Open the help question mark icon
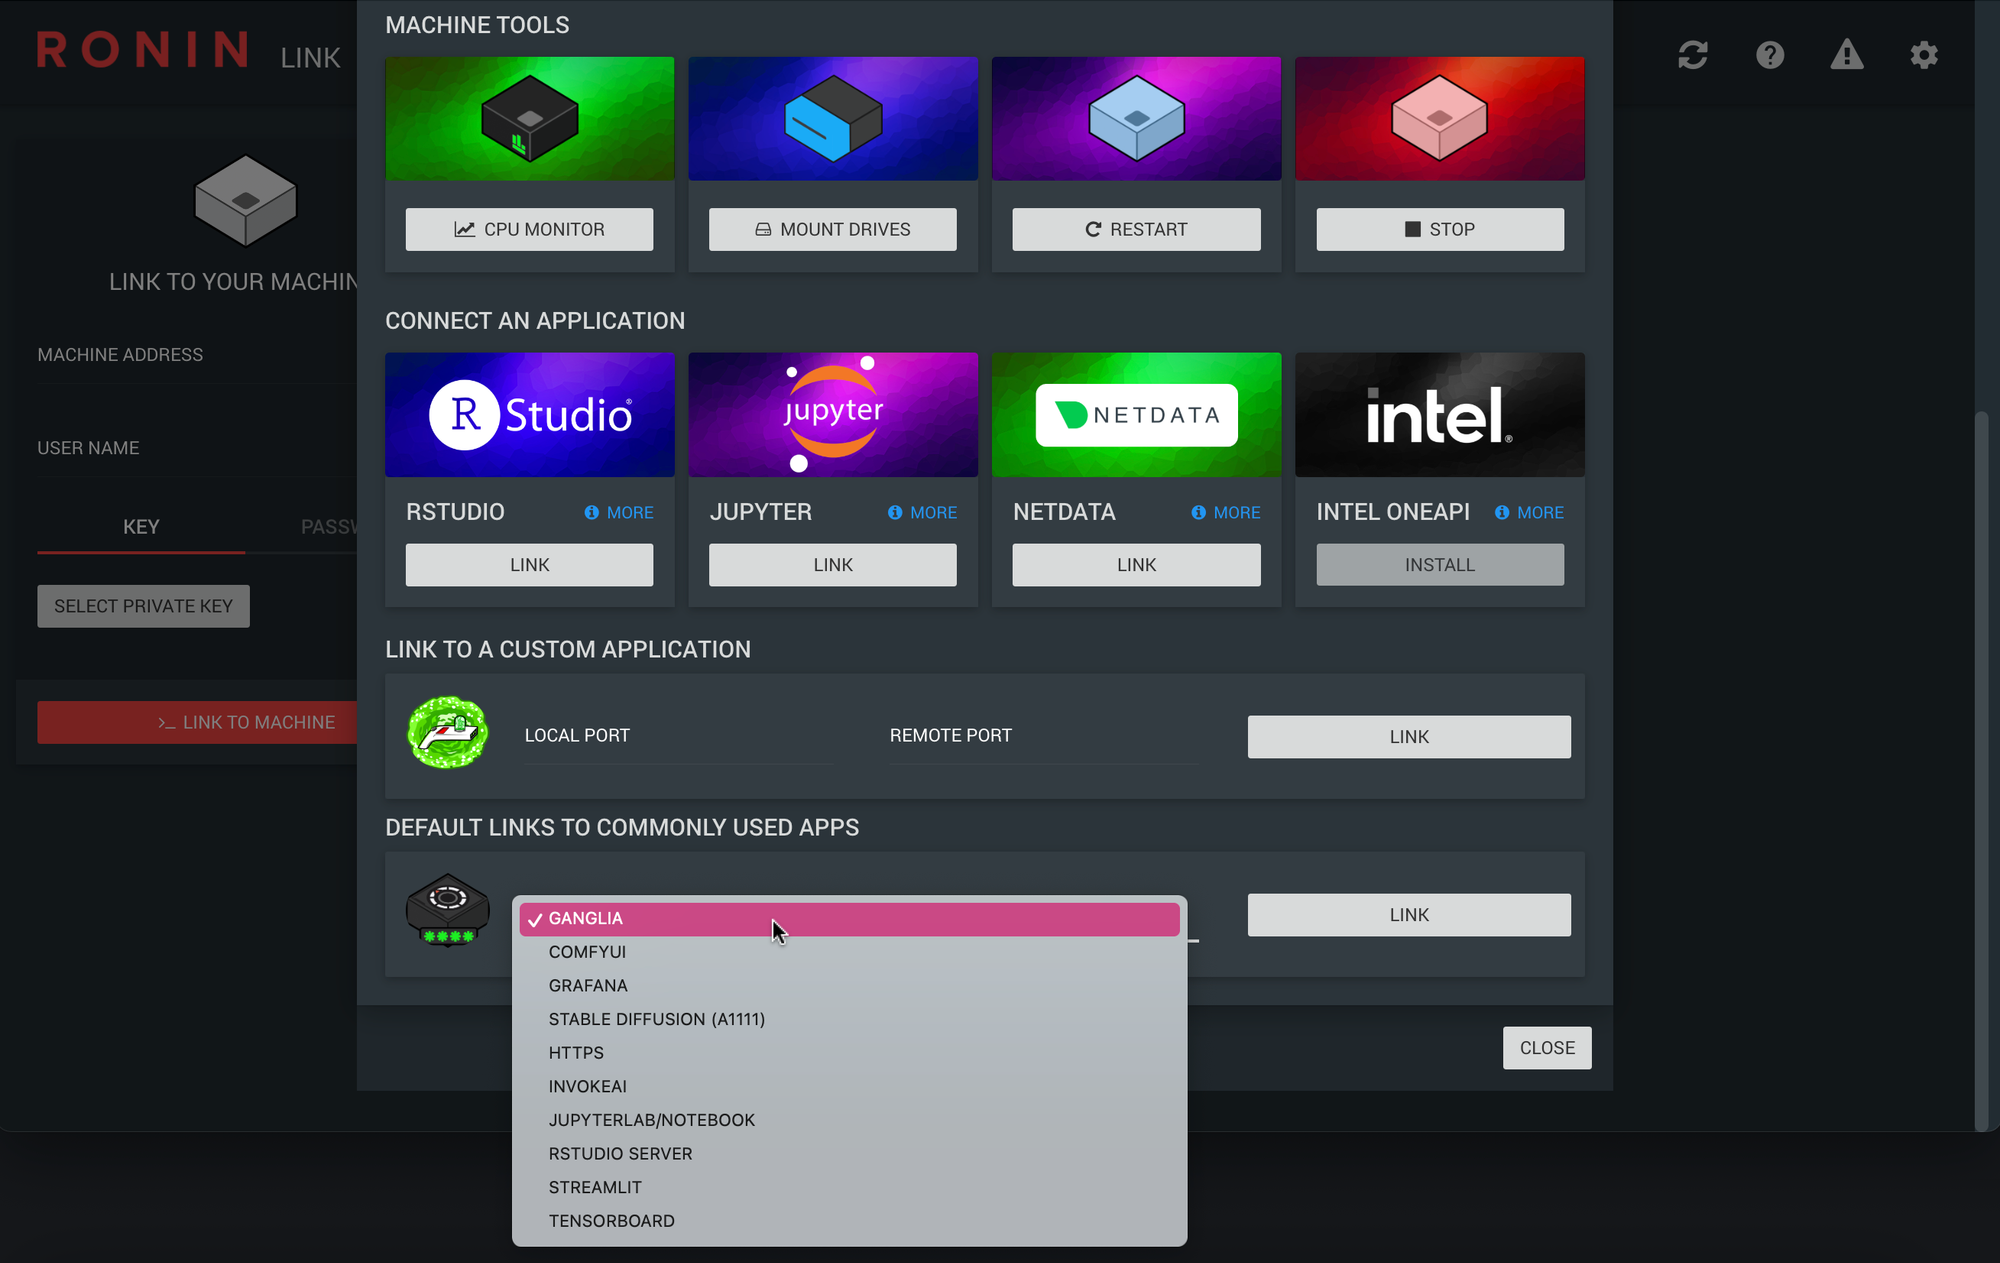 point(1770,55)
